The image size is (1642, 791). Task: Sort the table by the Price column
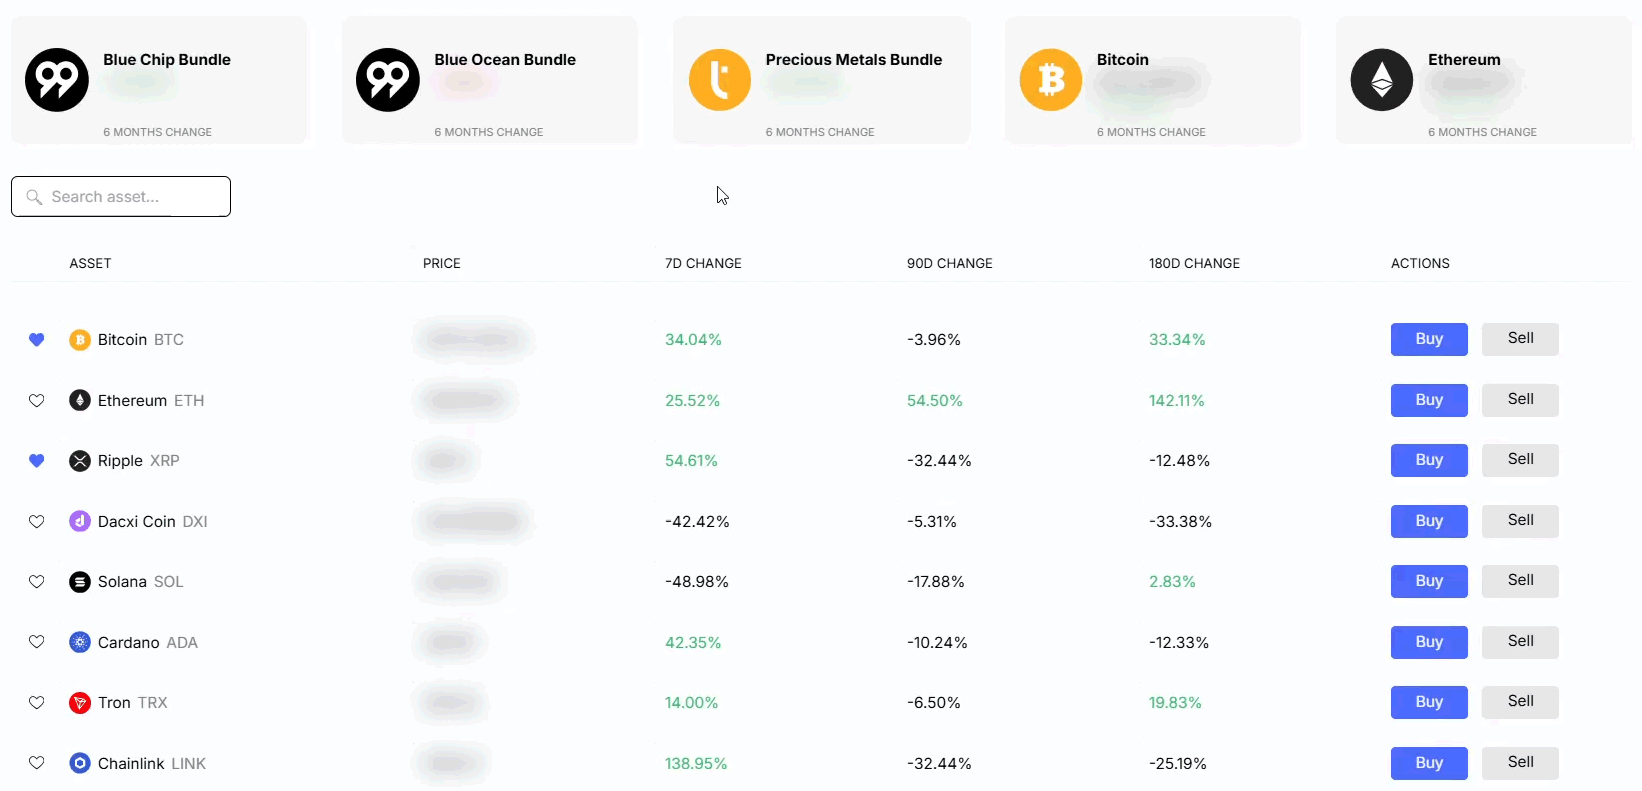click(441, 263)
